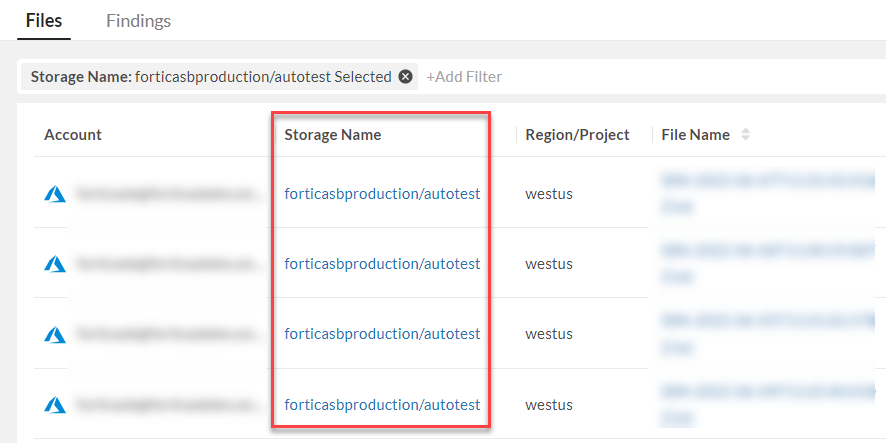Click the File Name column header text

tap(695, 135)
